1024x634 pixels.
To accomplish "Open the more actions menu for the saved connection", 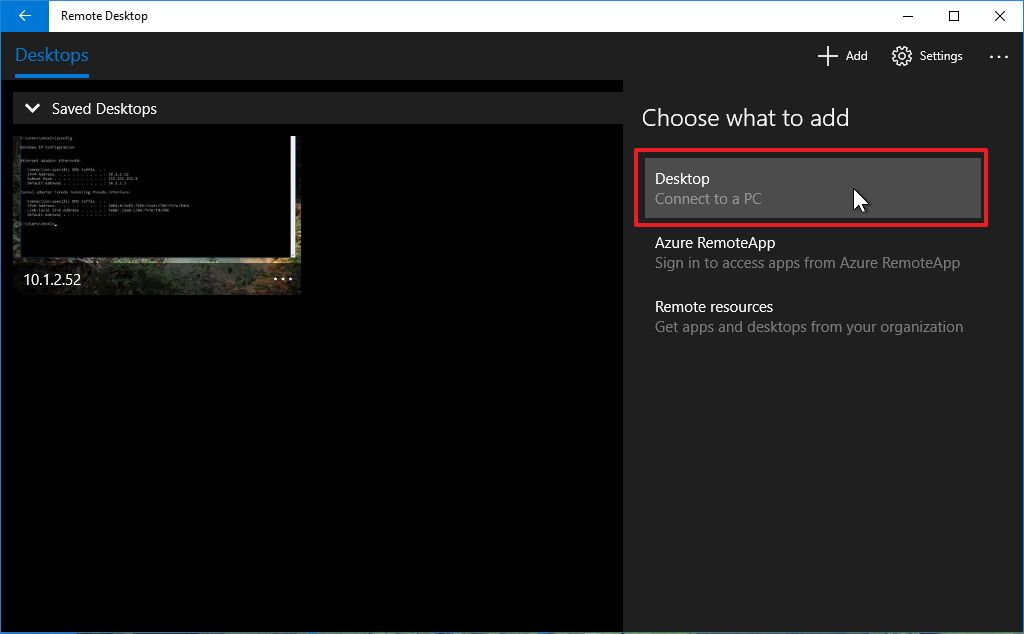I will pos(283,278).
